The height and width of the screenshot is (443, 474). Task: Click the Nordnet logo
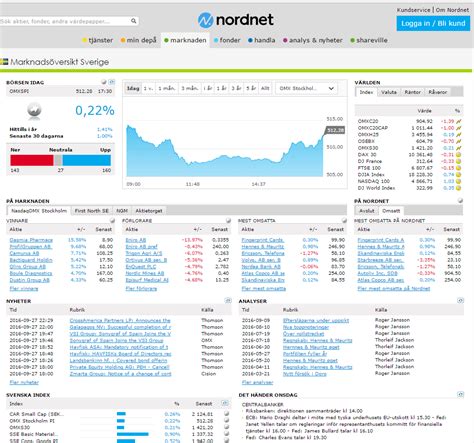pos(236,20)
